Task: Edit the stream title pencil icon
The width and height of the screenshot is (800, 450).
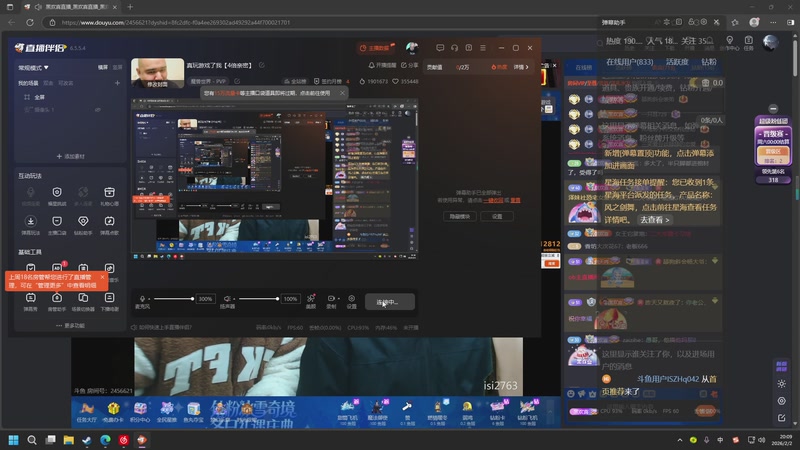Action: (x=262, y=65)
